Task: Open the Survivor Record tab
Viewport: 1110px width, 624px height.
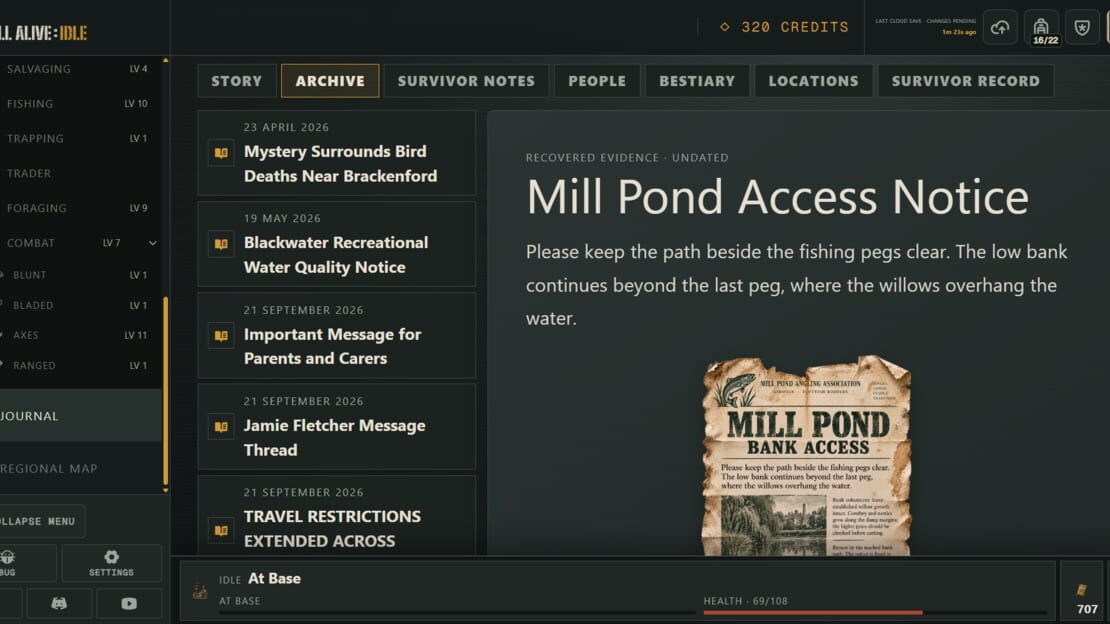Action: (966, 81)
